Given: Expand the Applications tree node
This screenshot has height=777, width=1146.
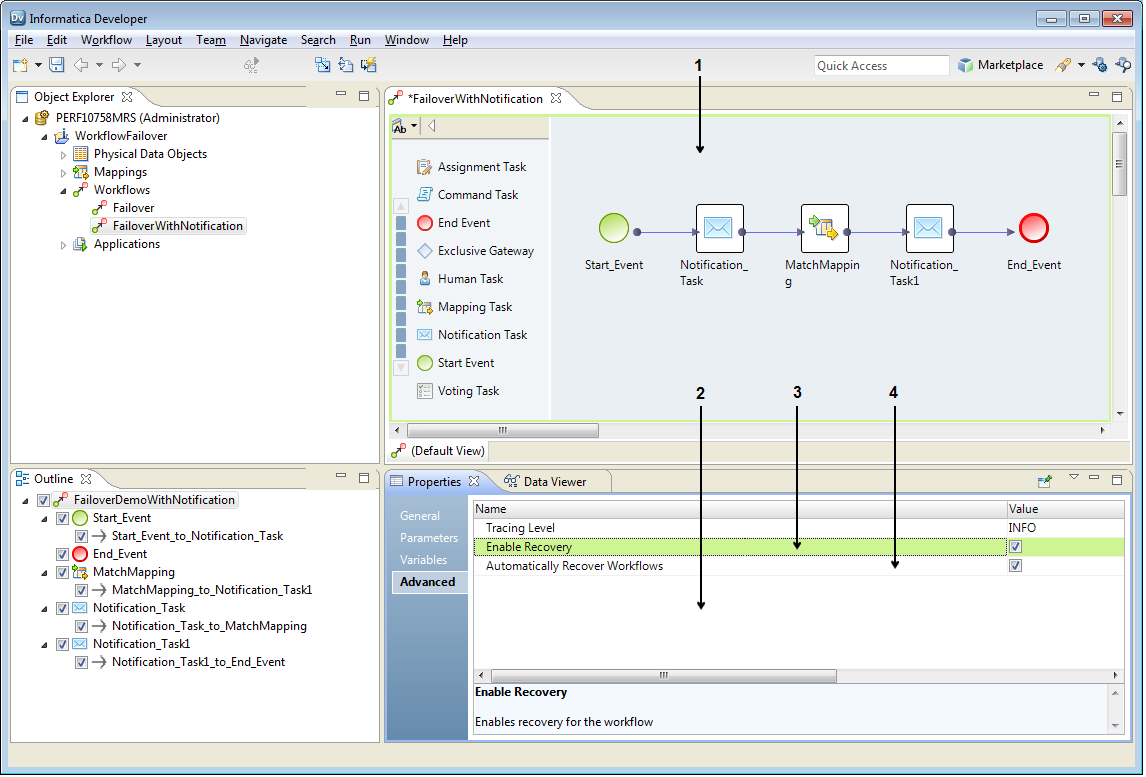Looking at the screenshot, I should 64,245.
